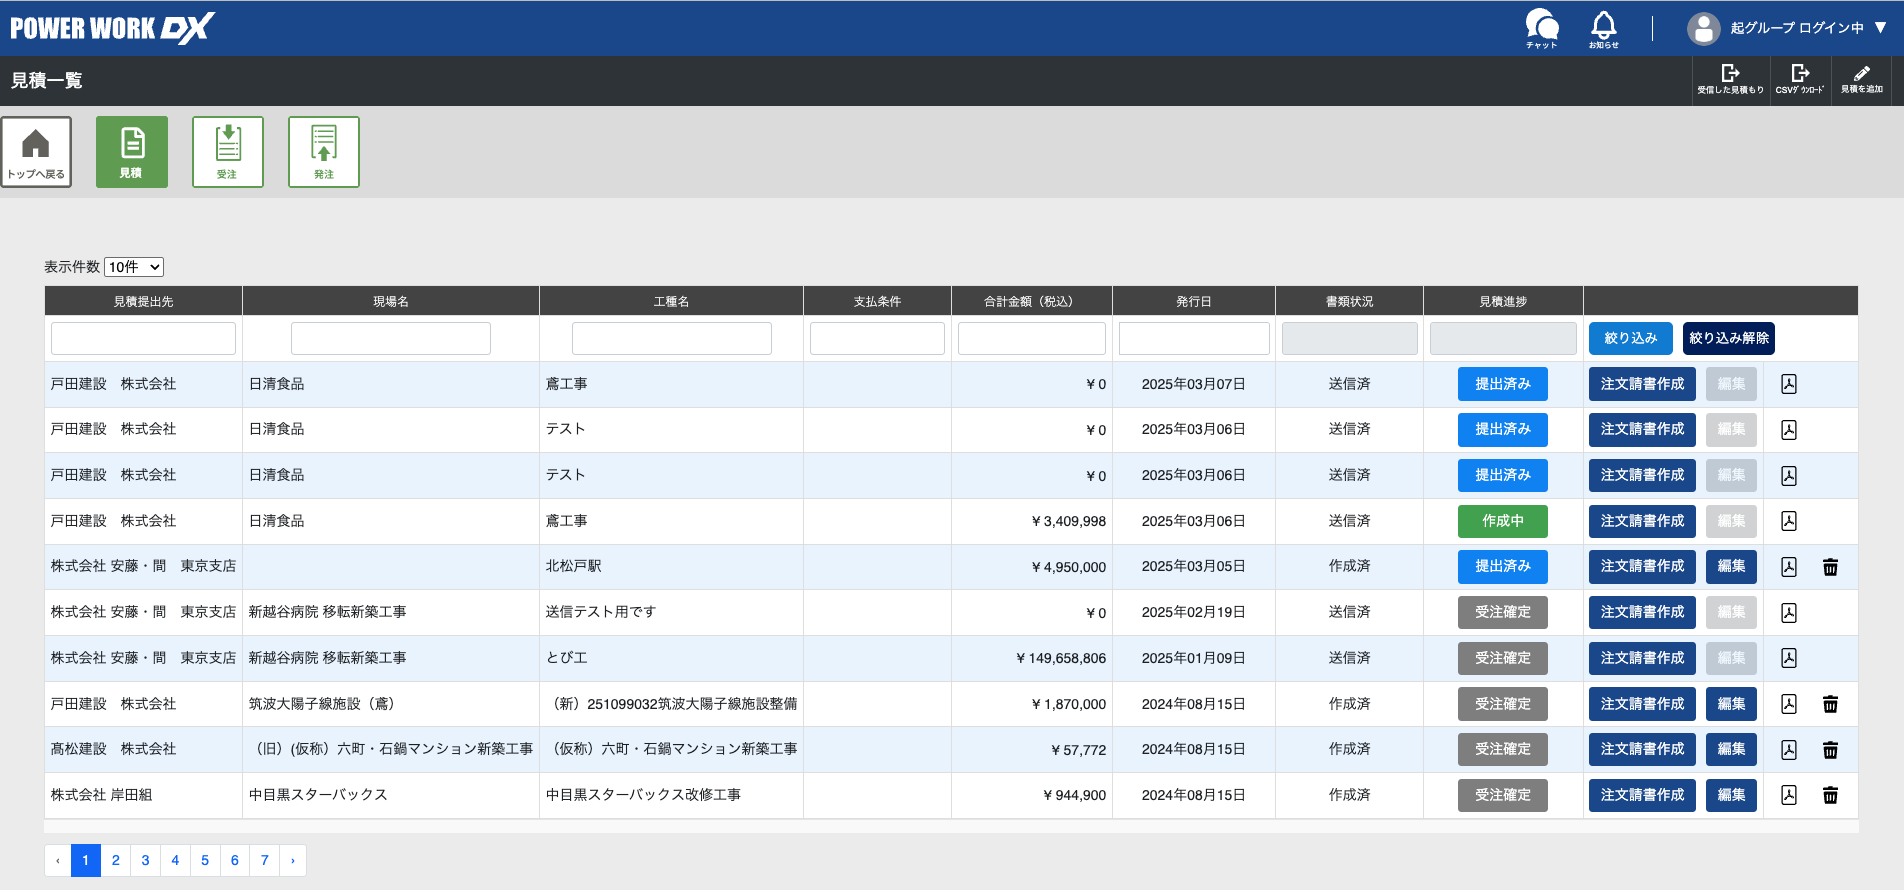Screen dimensions: 1904x890
Task: Click the add estimate pencil icon
Action: pos(1861,79)
